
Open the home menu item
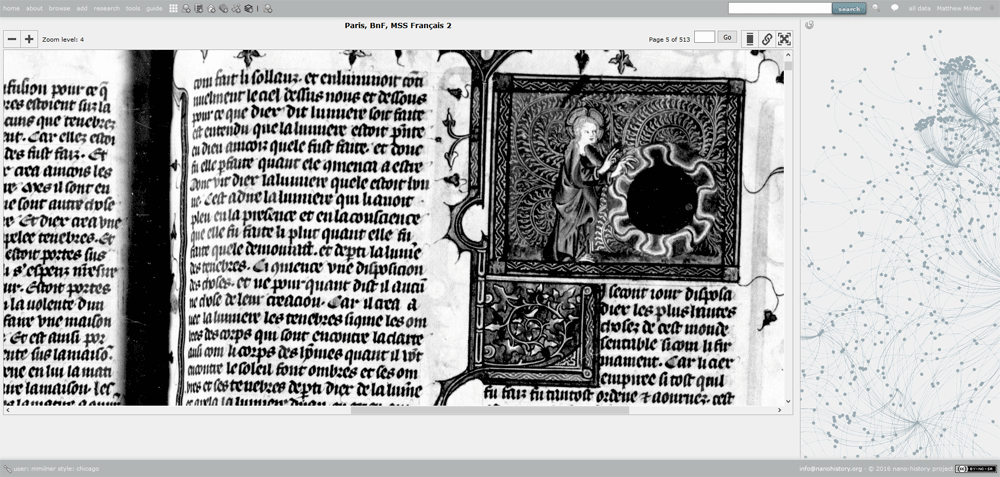(11, 8)
